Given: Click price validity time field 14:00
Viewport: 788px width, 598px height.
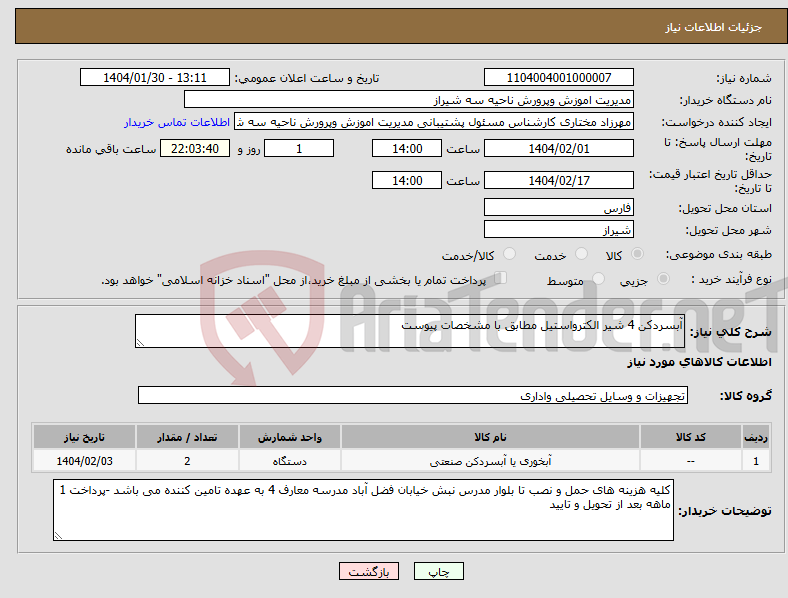Looking at the screenshot, I should (407, 180).
